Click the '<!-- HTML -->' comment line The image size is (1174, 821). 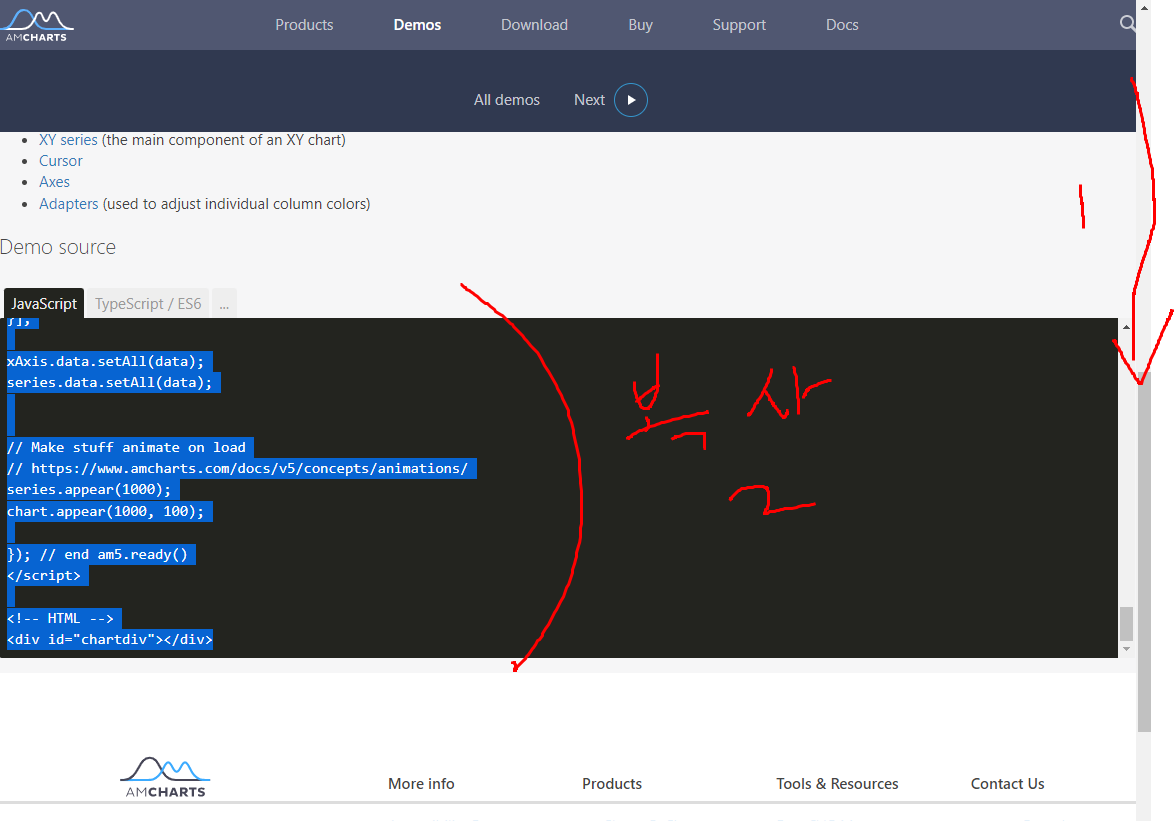coord(60,618)
